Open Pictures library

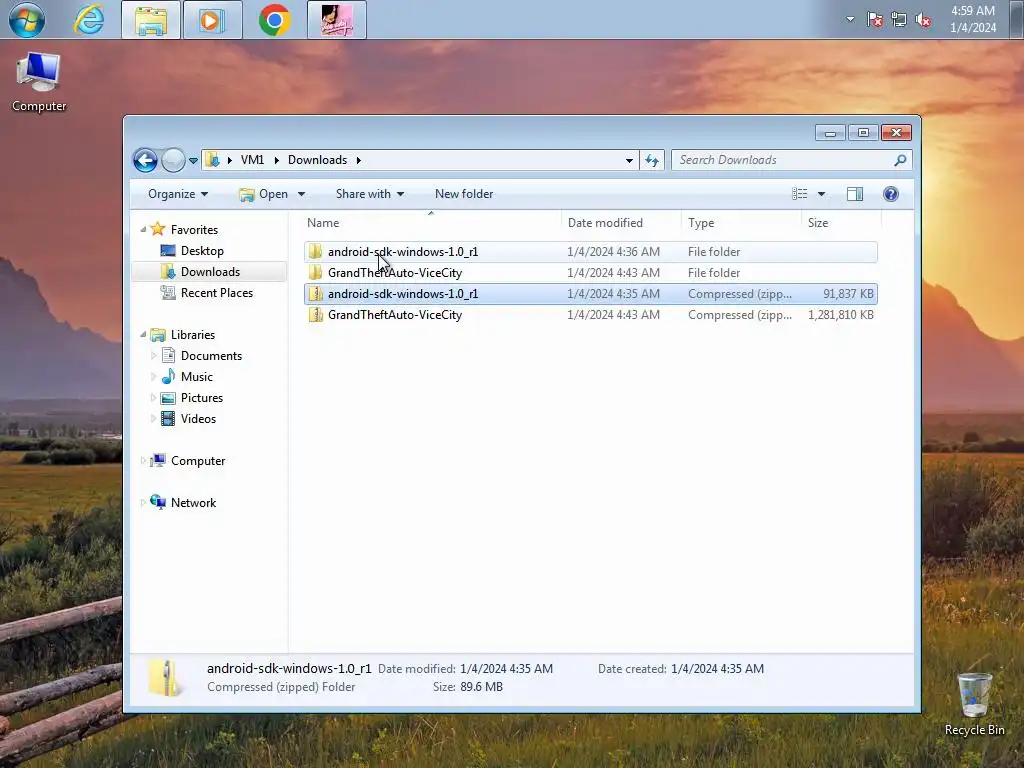tap(202, 398)
